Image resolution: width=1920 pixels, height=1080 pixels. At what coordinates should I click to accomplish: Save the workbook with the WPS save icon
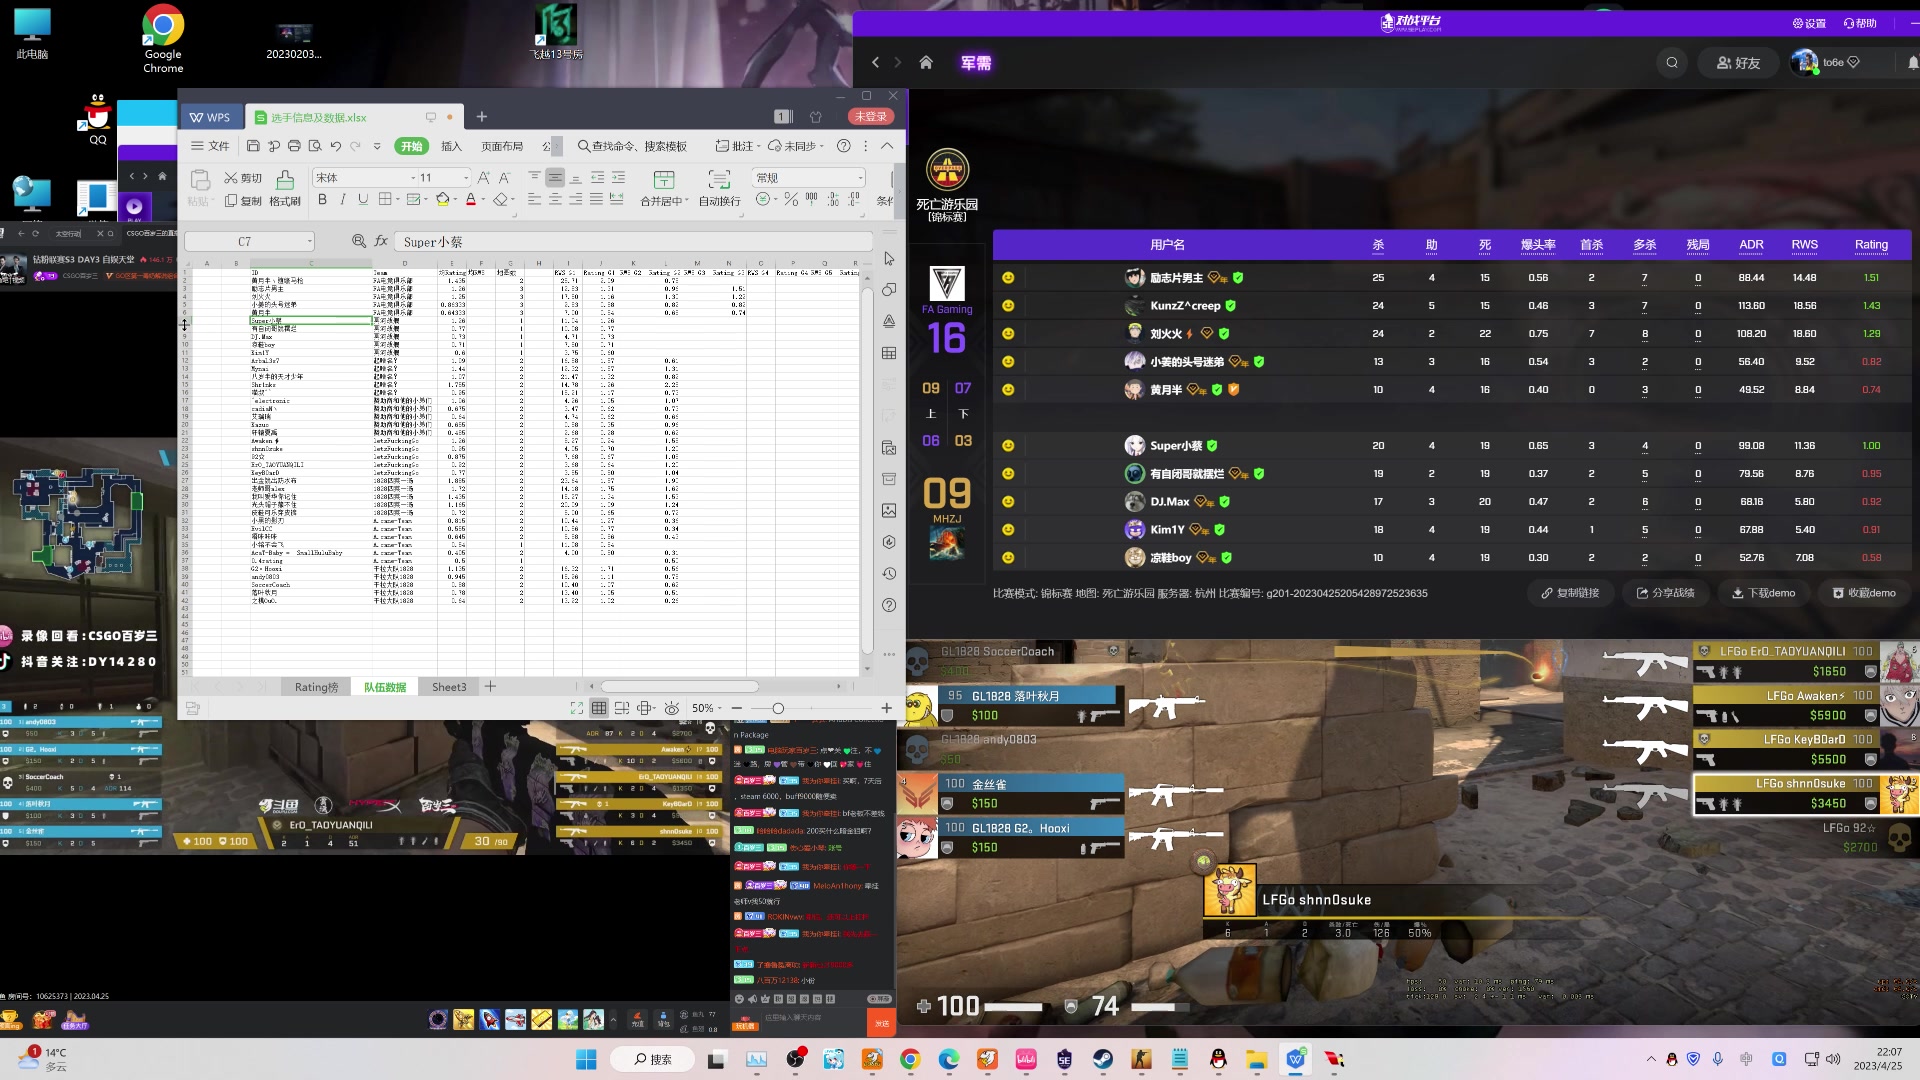pos(253,146)
